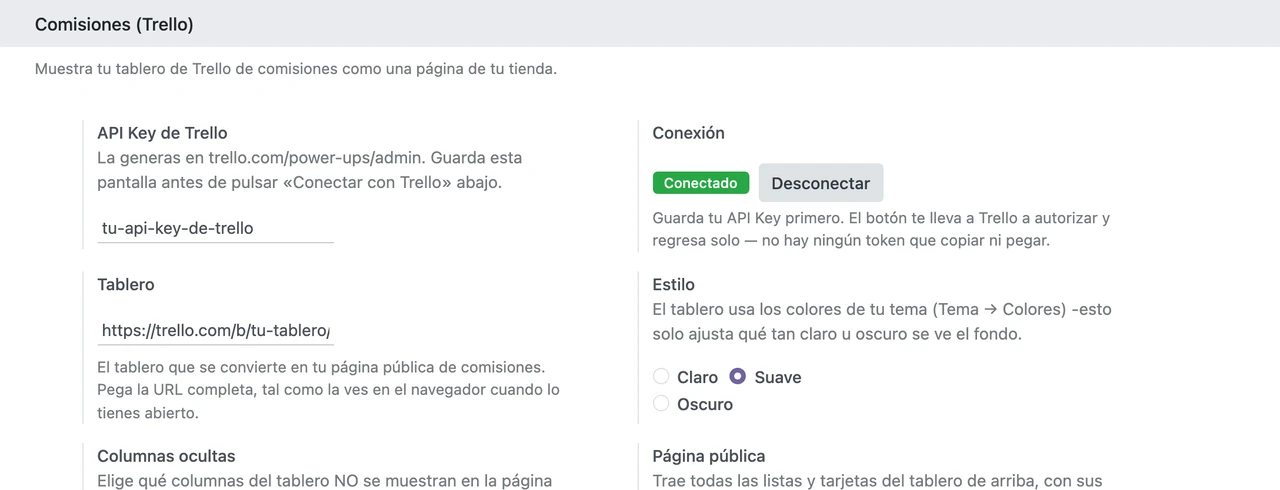
Task: Select the Suave style radio option
Action: 738,377
